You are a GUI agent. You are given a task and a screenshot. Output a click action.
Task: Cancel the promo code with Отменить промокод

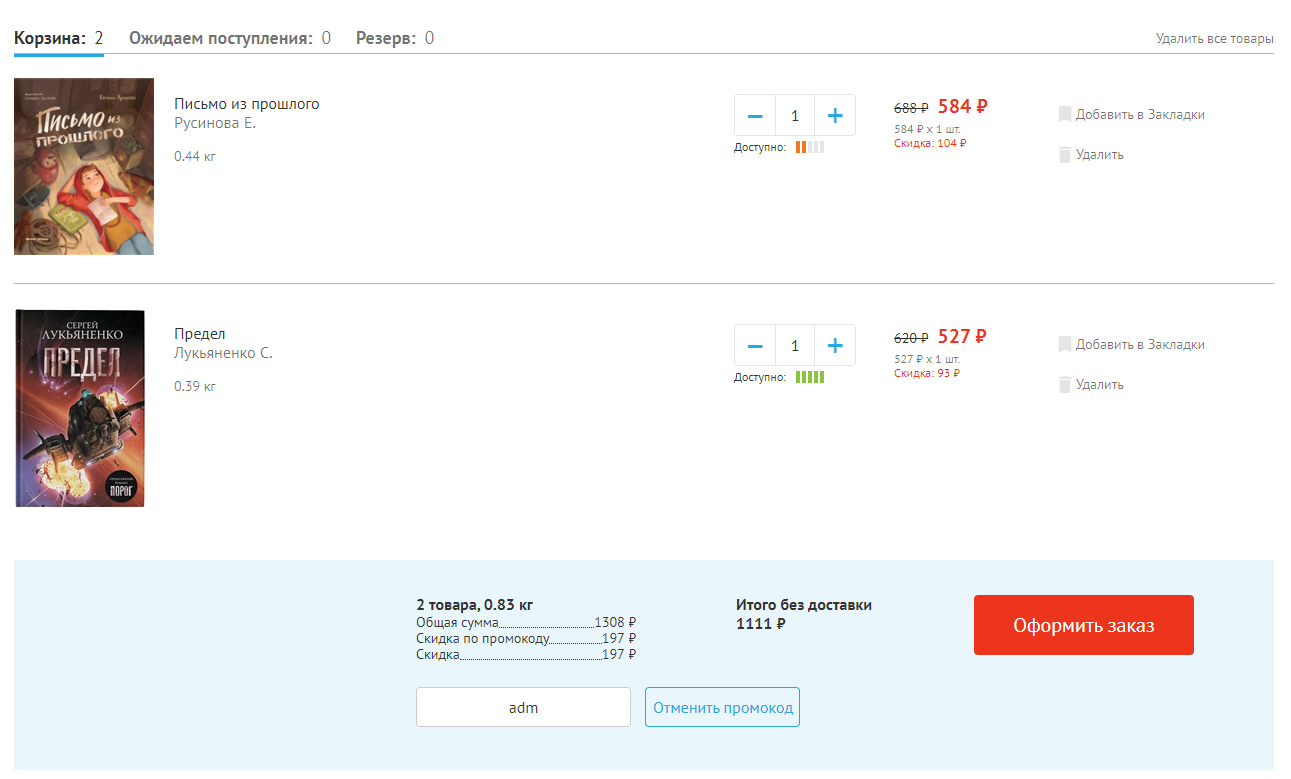(722, 708)
